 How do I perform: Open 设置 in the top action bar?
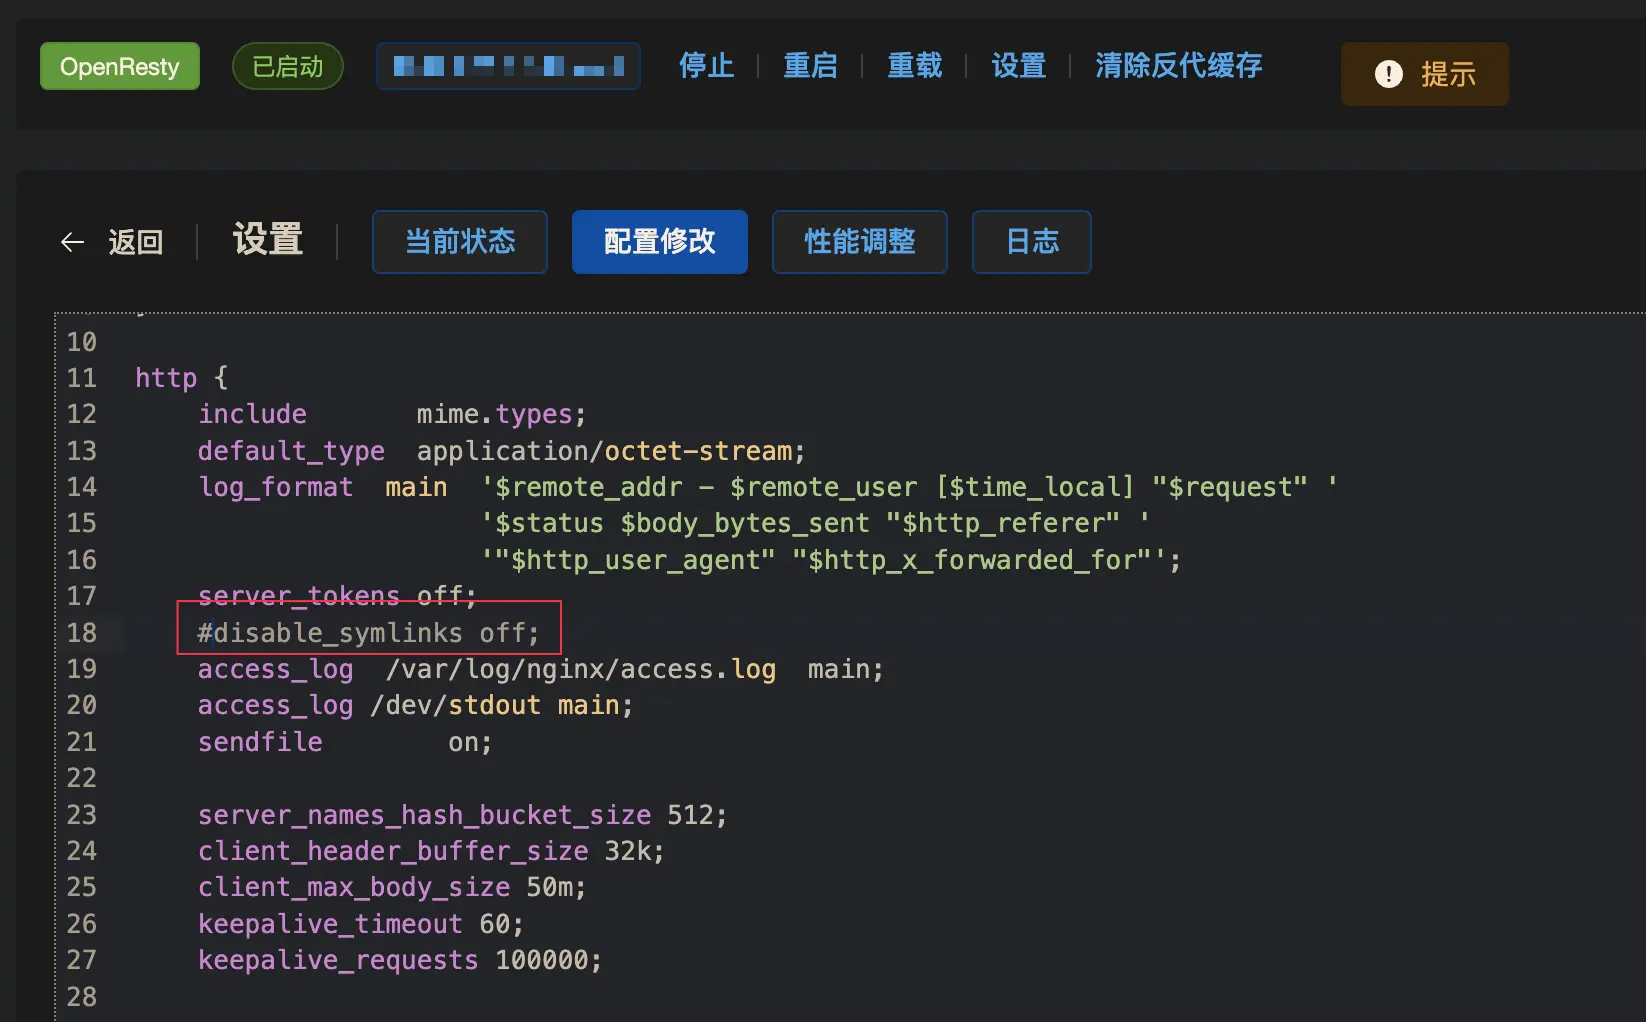(x=1018, y=66)
